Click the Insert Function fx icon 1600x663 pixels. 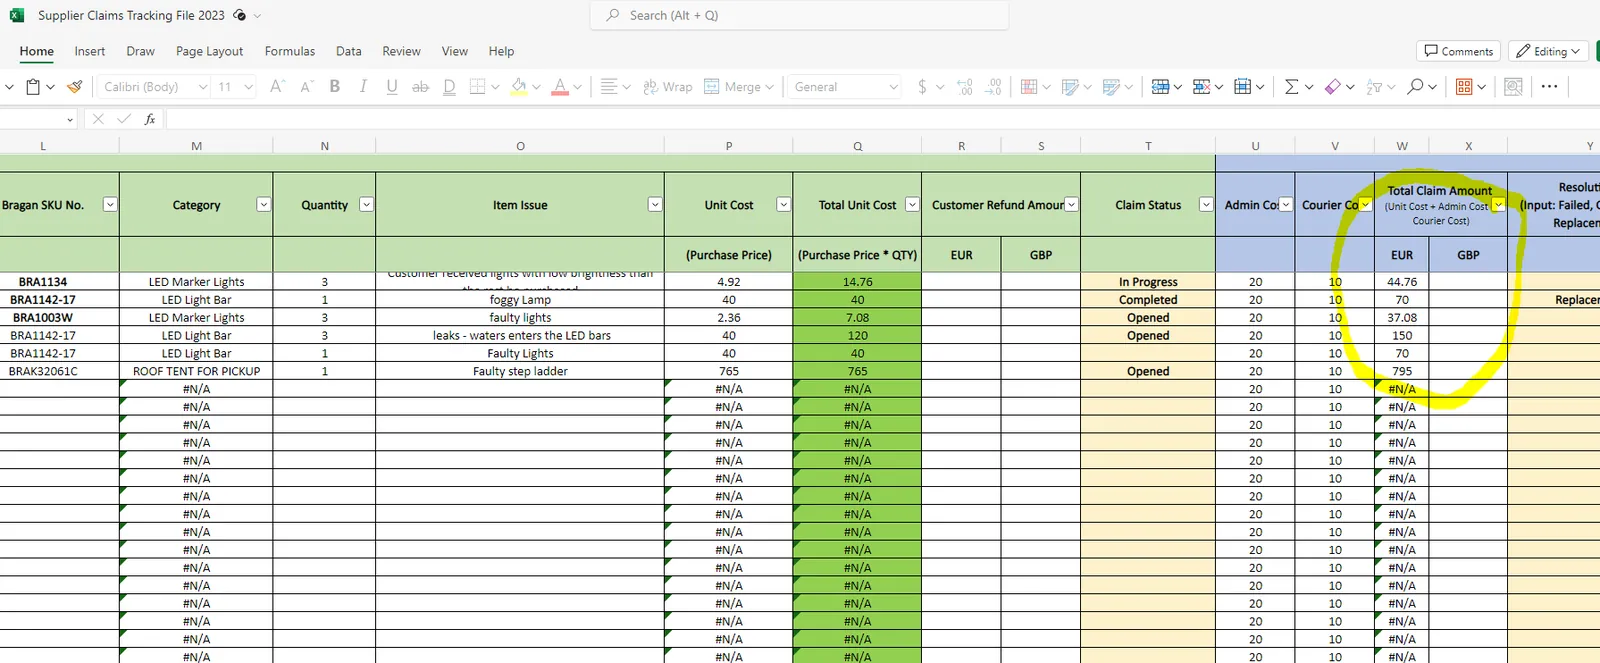(x=150, y=119)
